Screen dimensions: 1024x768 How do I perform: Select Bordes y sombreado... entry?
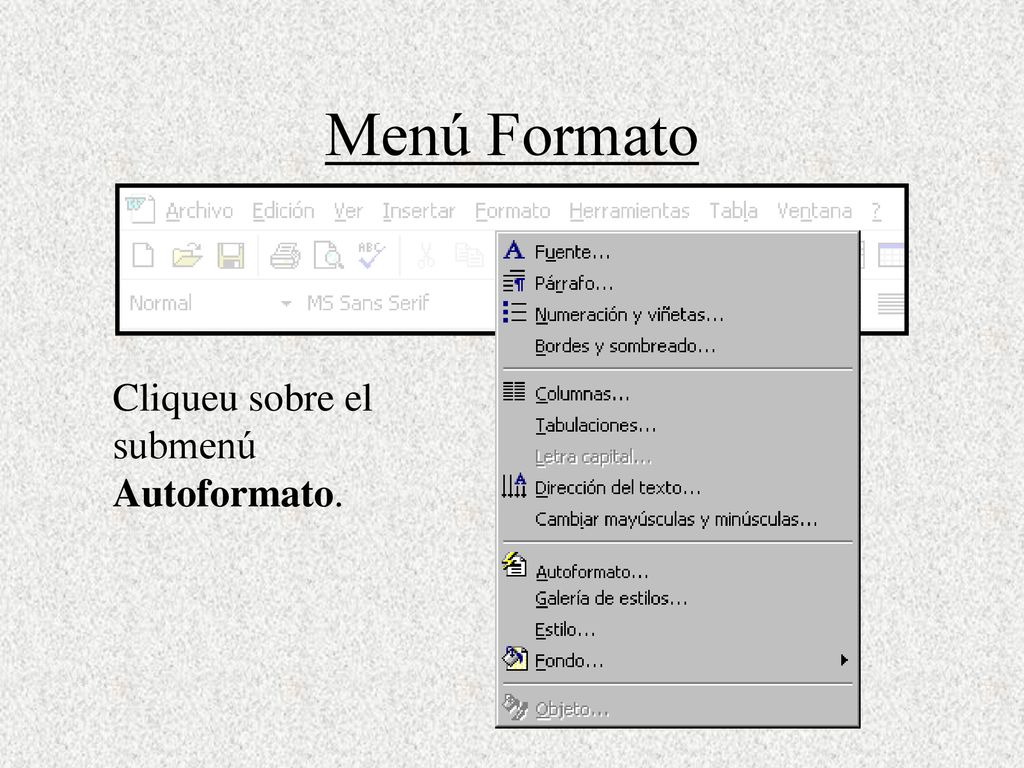(678, 346)
